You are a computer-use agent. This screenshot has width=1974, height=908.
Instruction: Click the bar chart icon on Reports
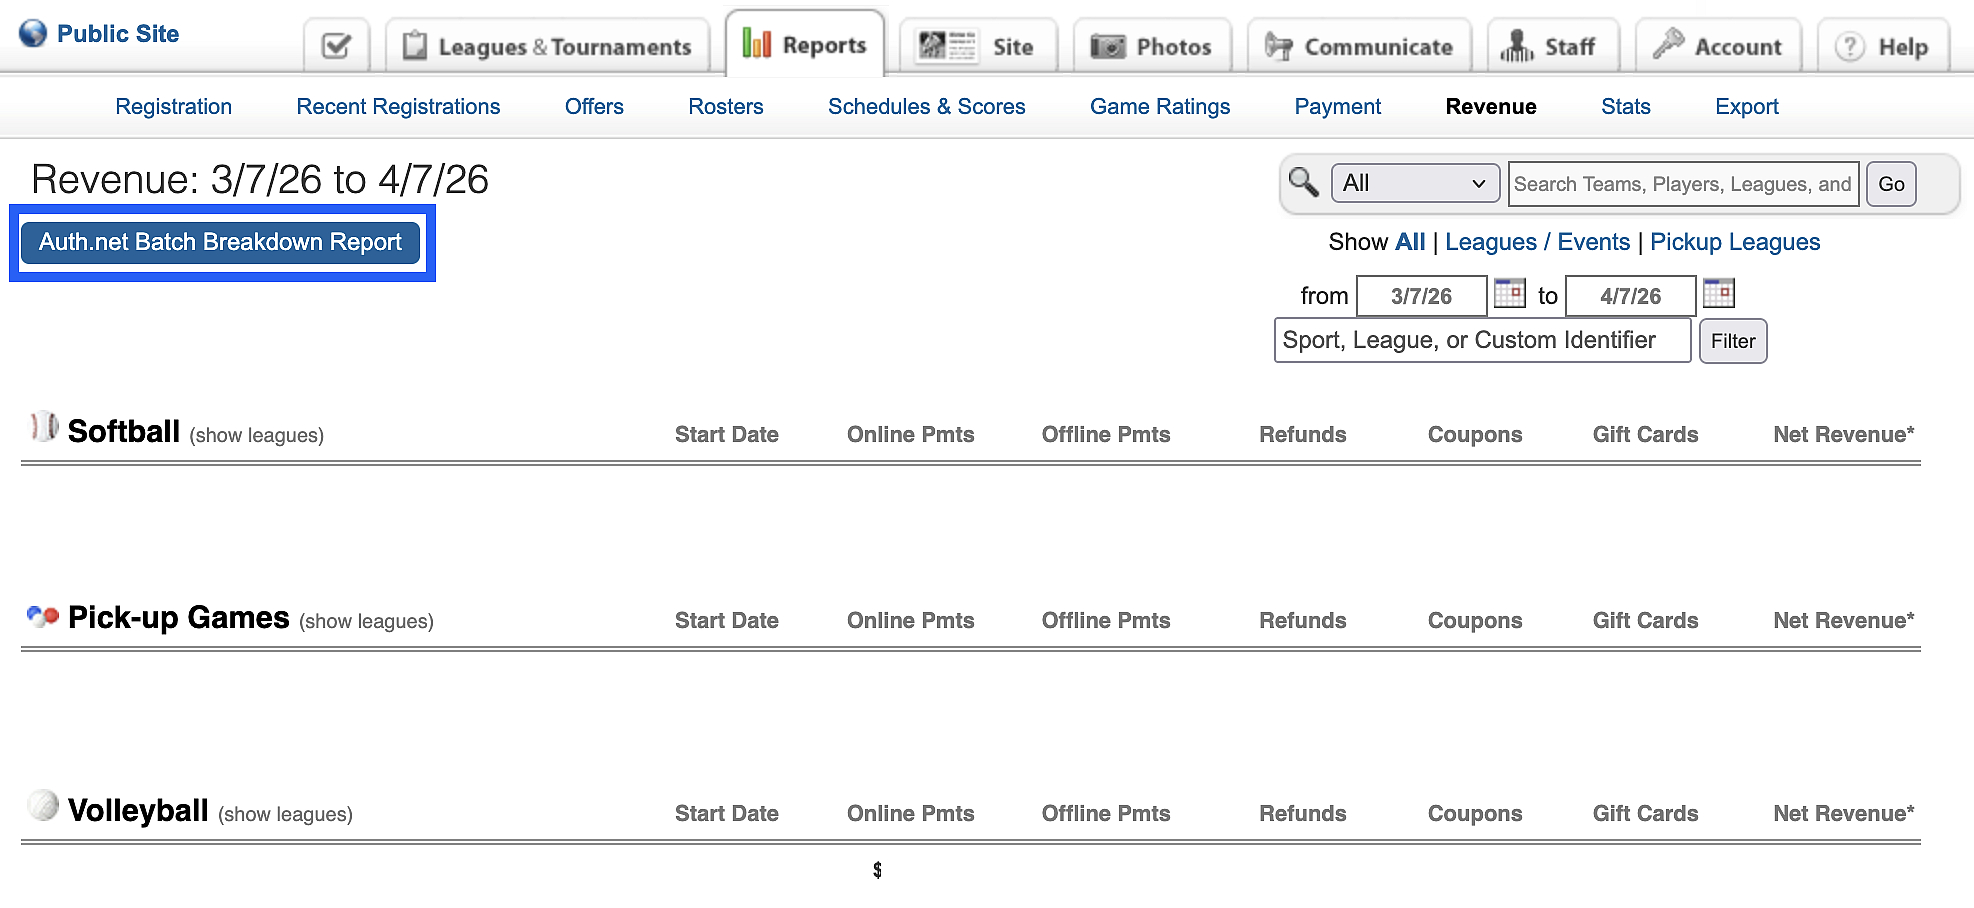757,43
